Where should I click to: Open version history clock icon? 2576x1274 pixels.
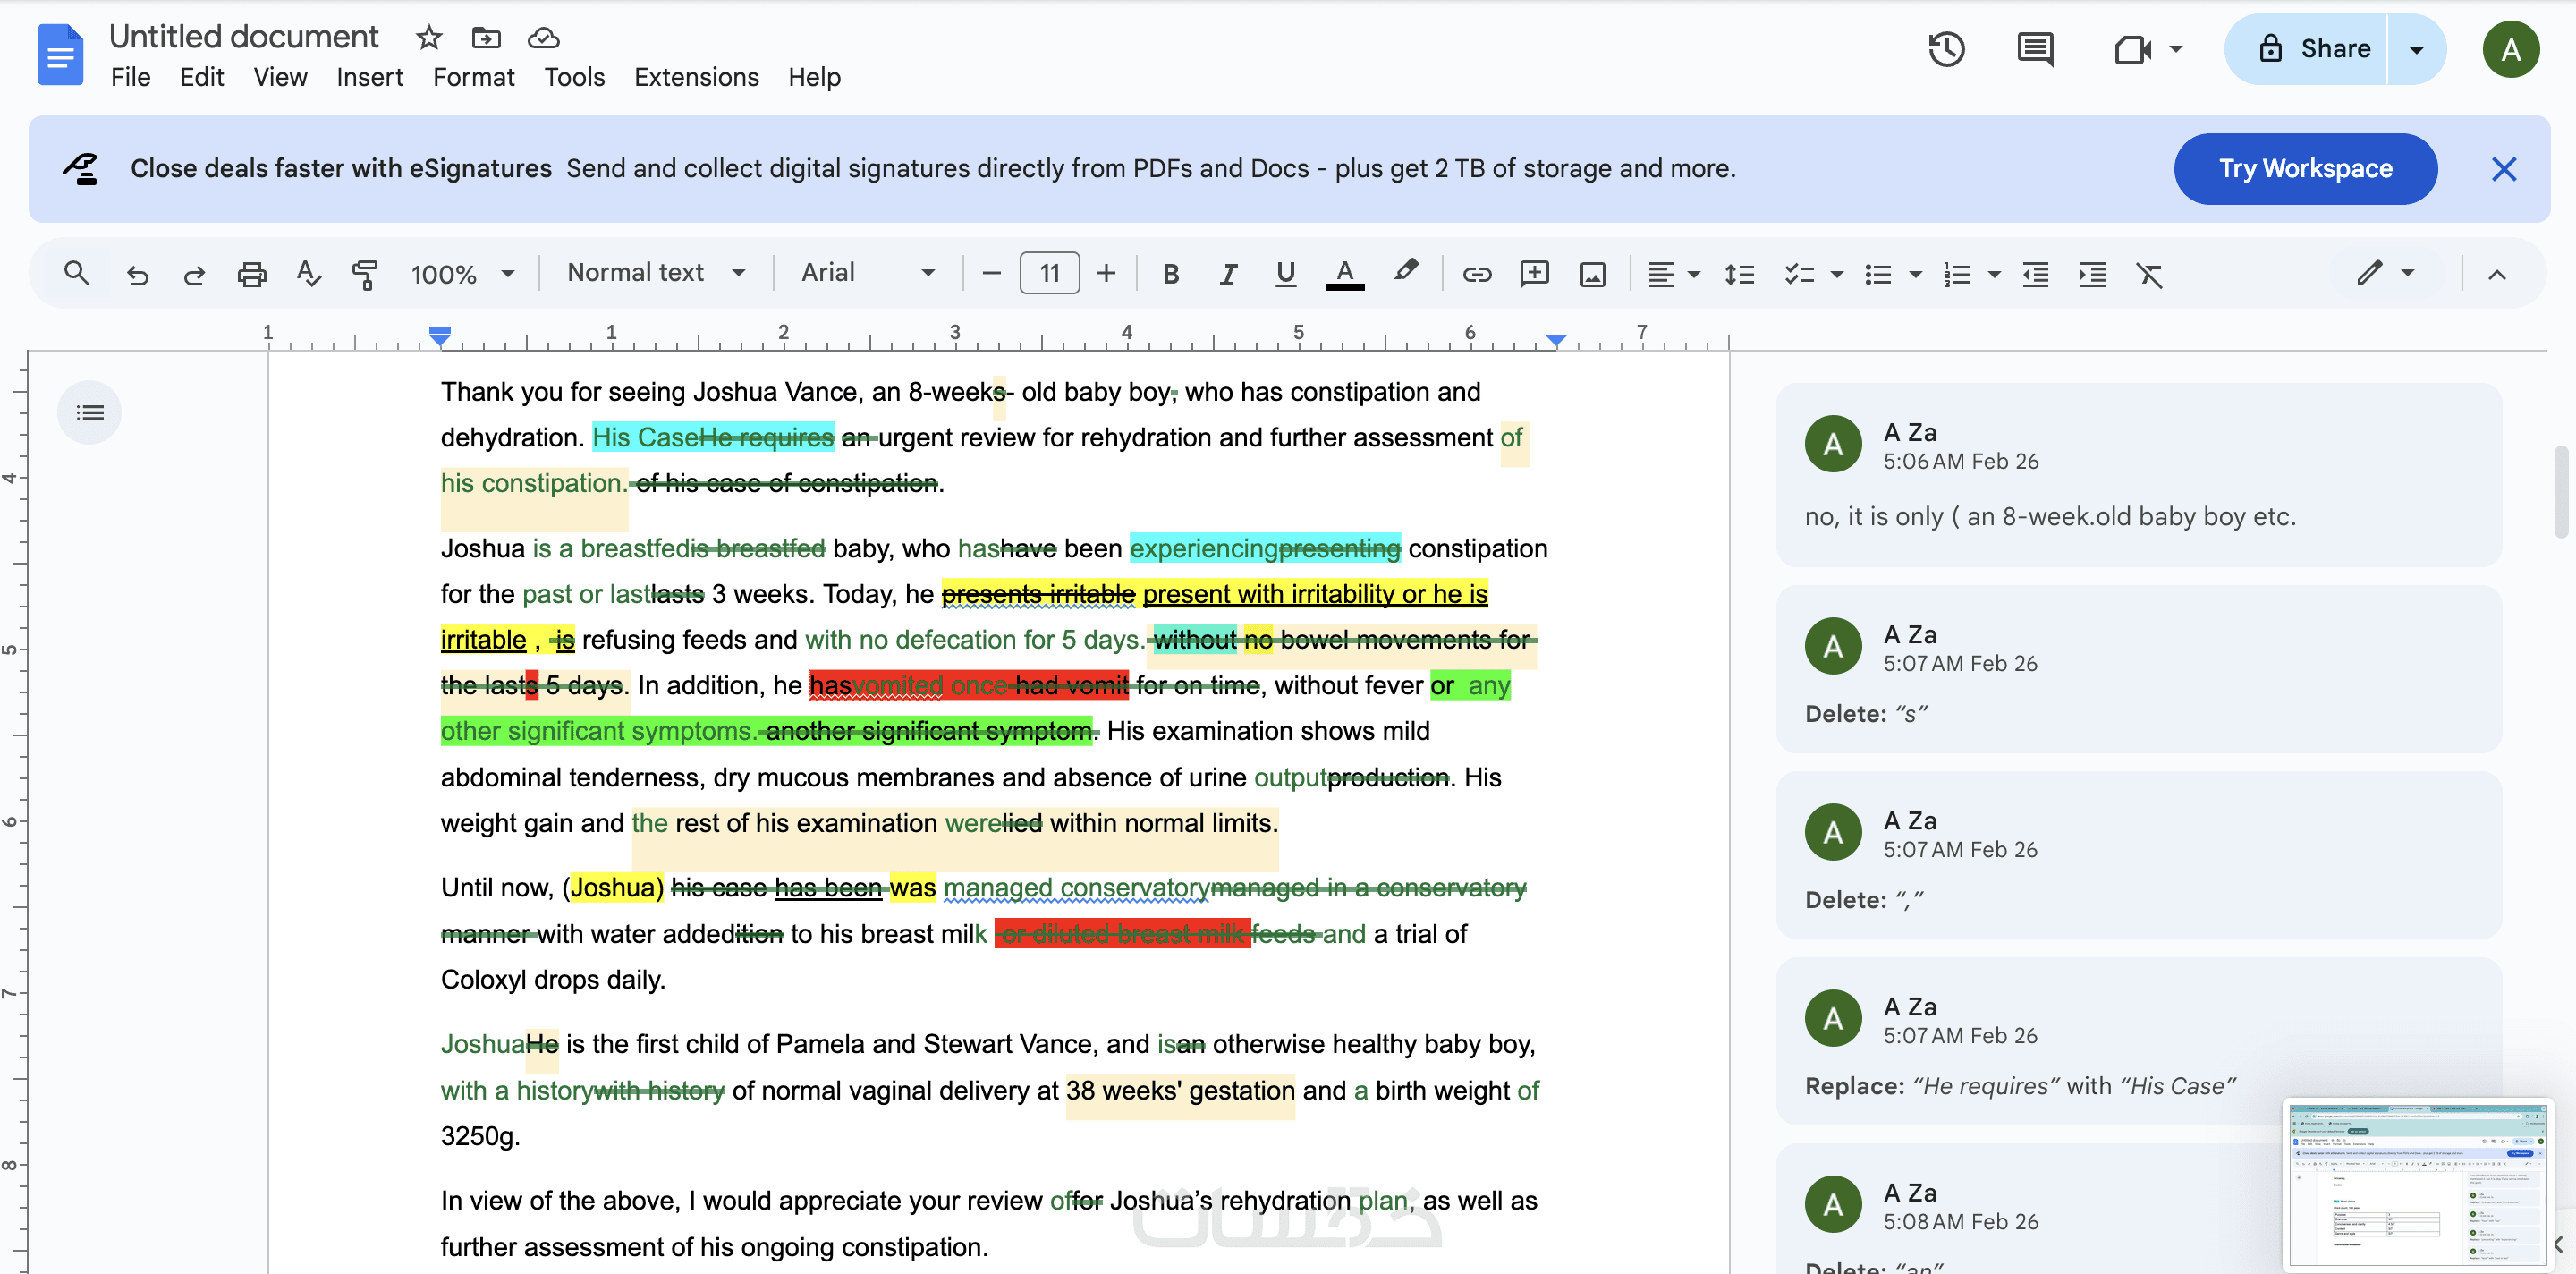click(1945, 49)
